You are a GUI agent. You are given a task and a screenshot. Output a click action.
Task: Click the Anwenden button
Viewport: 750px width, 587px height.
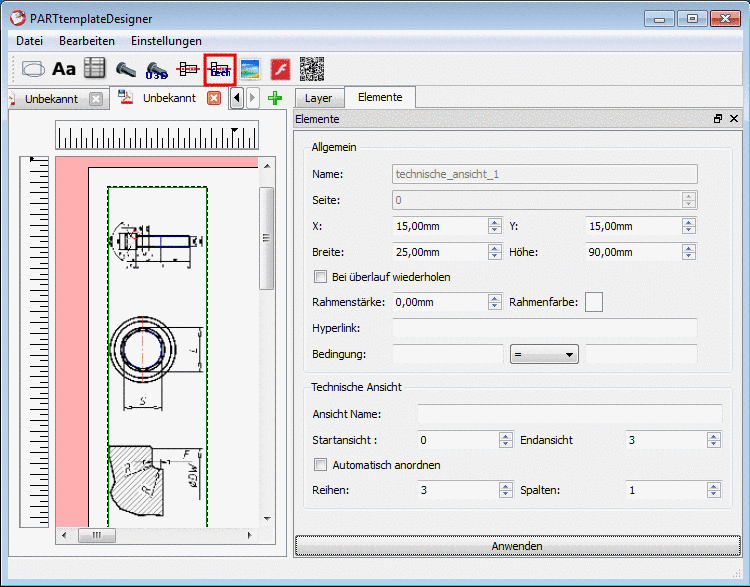517,546
